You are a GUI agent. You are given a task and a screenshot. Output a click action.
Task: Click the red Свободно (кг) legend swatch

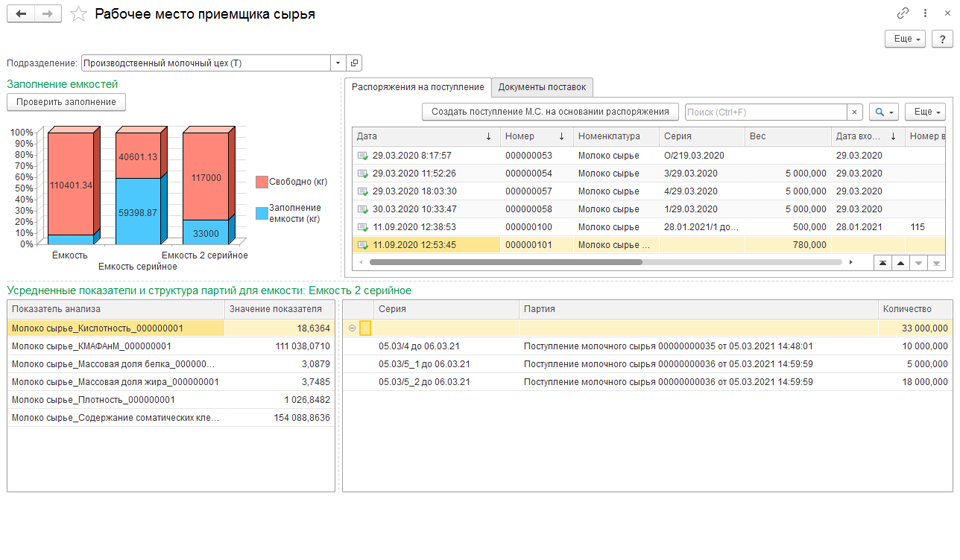click(x=261, y=182)
